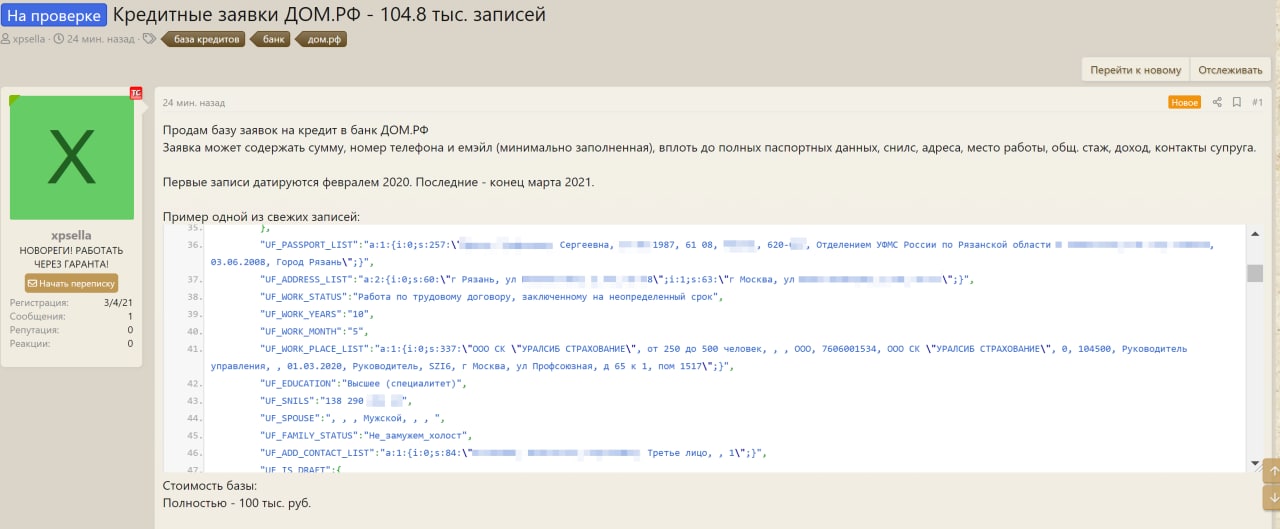The height and width of the screenshot is (529, 1280).
Task: Click the "Стоимость базы:" text
Action: click(210, 486)
